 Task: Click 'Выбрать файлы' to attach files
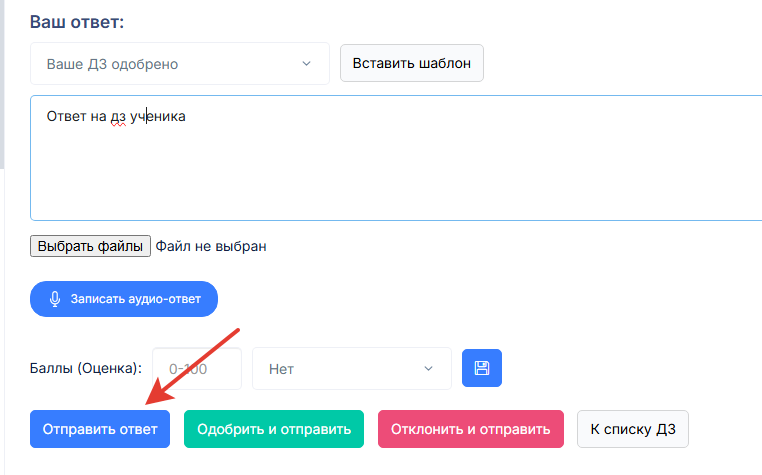(x=90, y=246)
